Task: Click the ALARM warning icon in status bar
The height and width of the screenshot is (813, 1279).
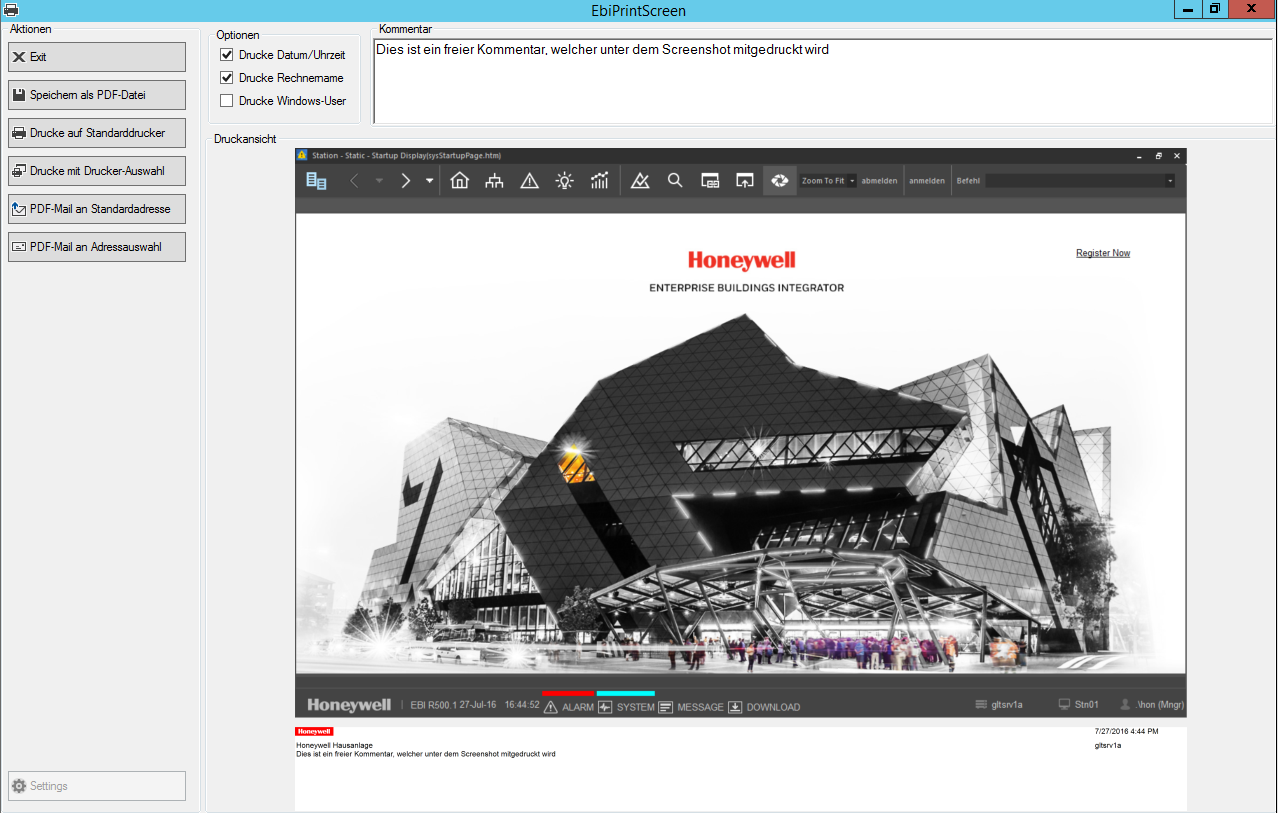Action: coord(550,707)
